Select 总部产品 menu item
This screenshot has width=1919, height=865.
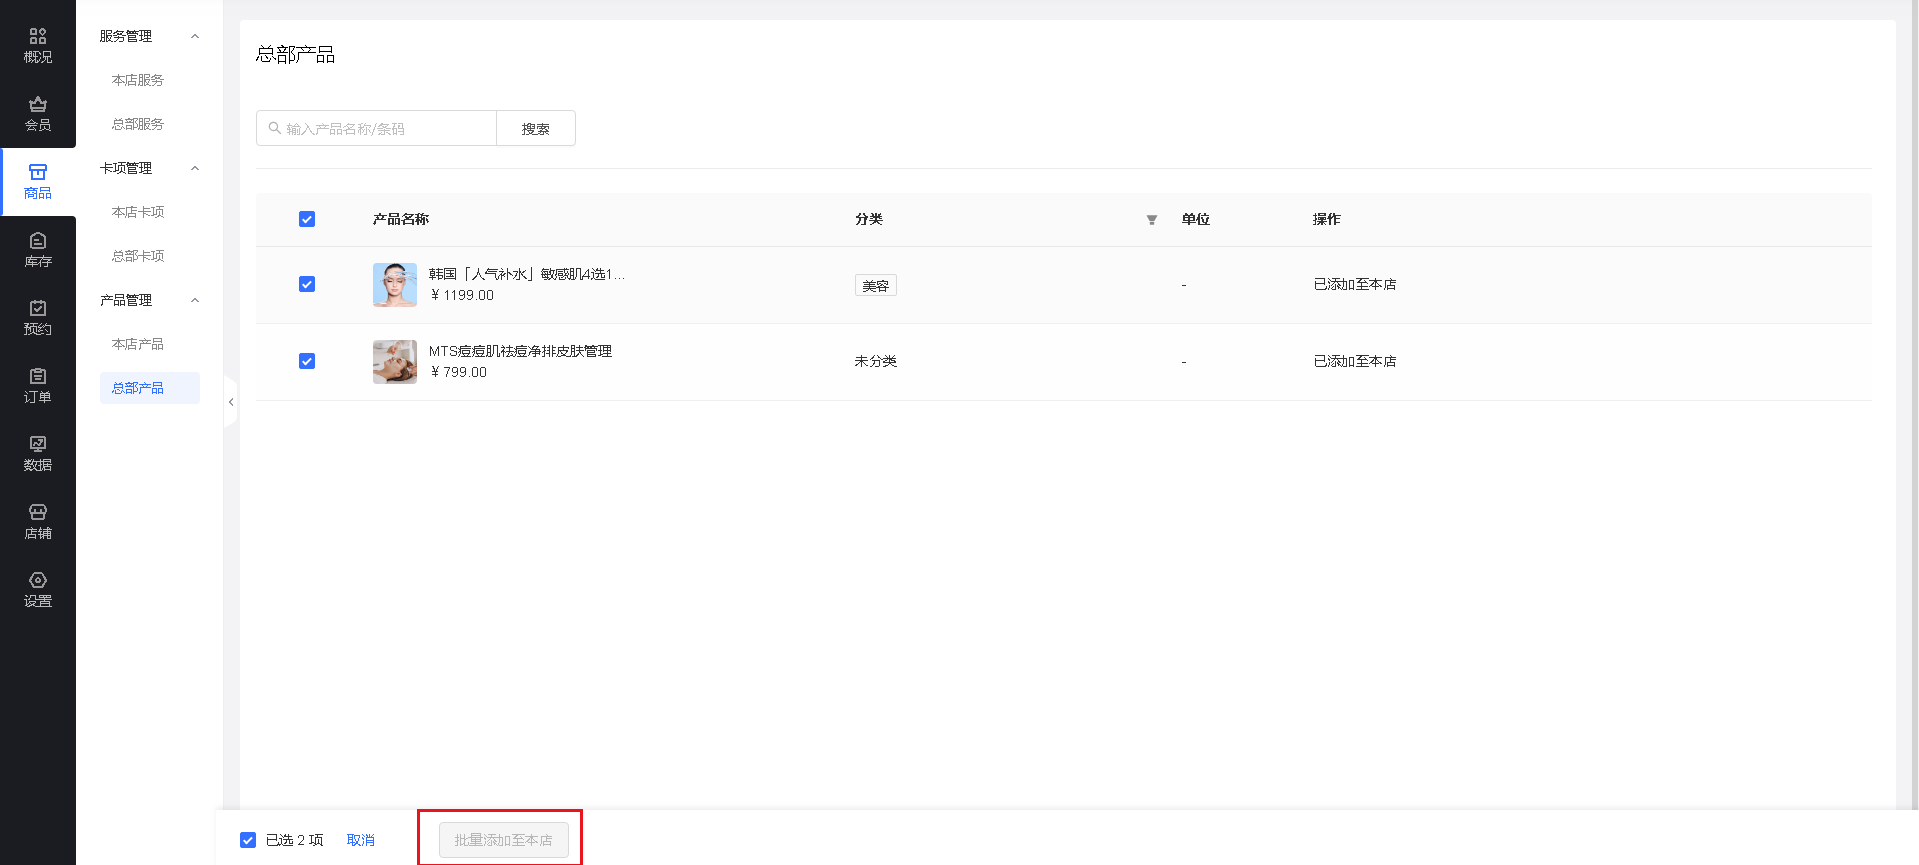150,388
